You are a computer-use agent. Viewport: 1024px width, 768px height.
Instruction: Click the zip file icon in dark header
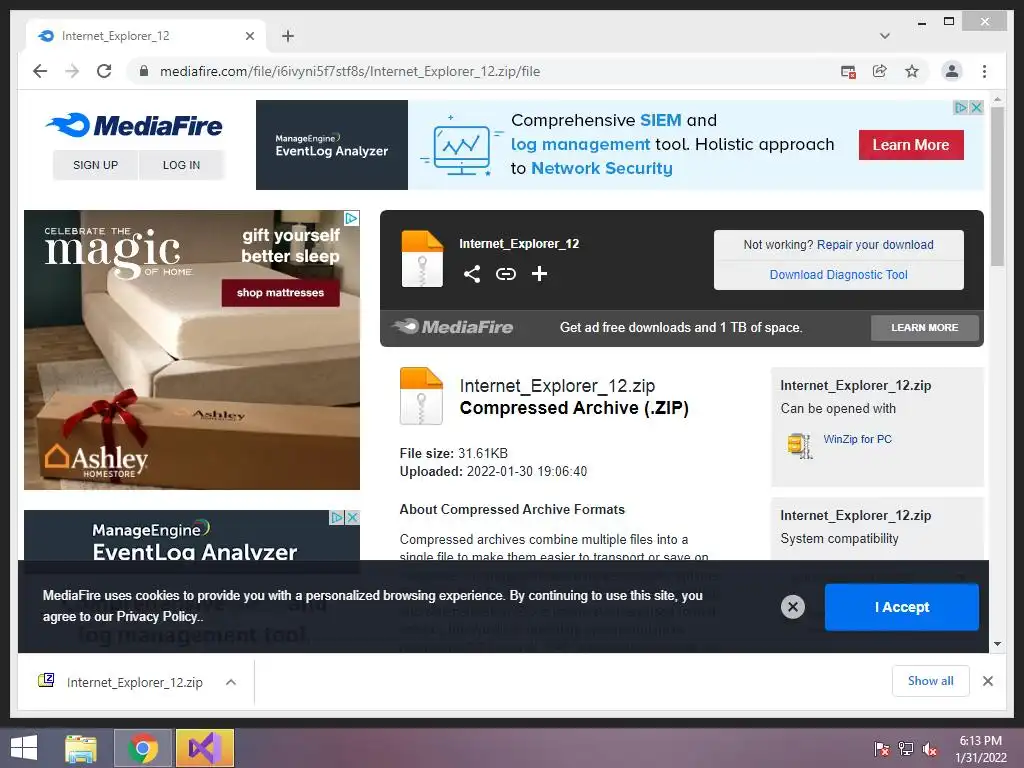click(x=422, y=259)
